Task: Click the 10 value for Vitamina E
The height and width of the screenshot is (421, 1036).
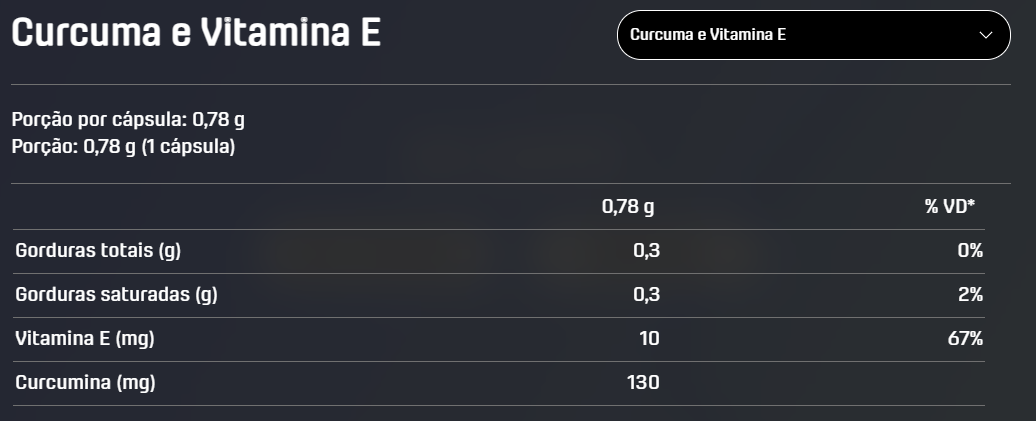Action: click(649, 339)
